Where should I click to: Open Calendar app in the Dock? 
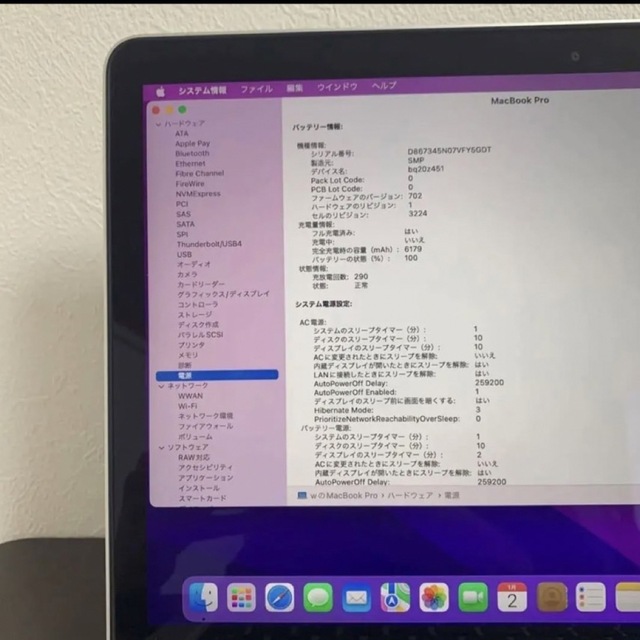512,597
